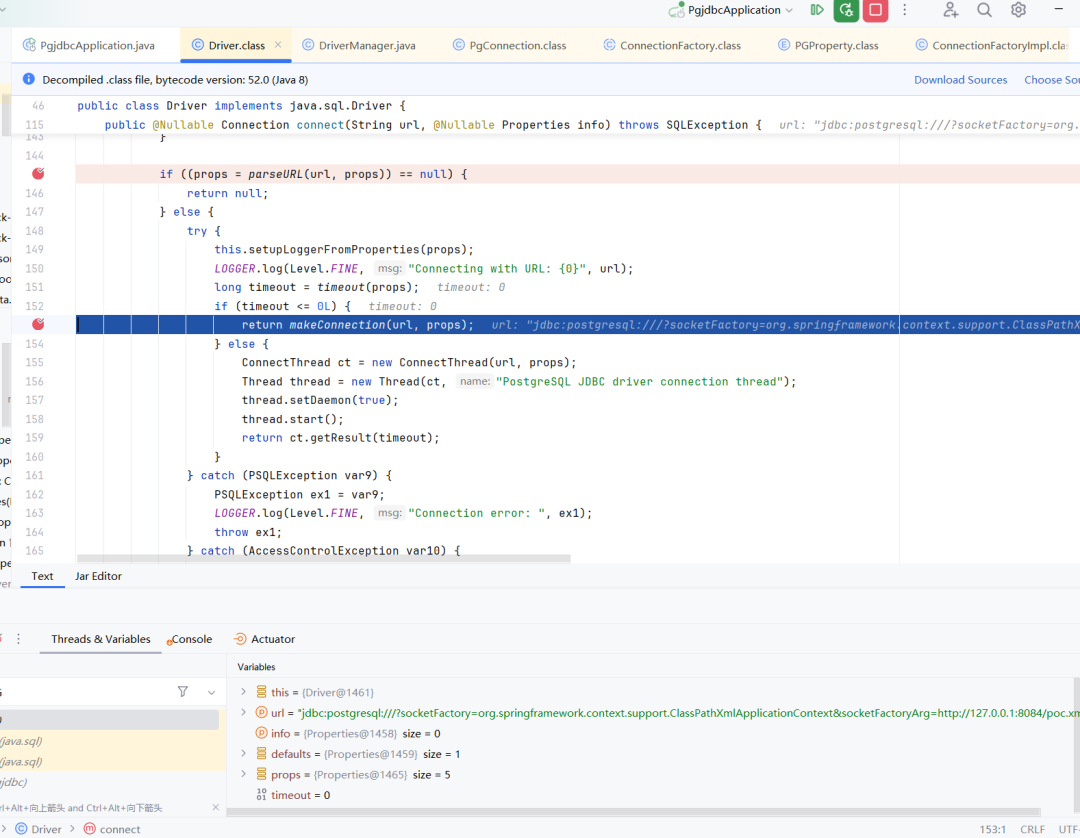Click the green Rerun debug button
The height and width of the screenshot is (838, 1080).
click(x=846, y=10)
